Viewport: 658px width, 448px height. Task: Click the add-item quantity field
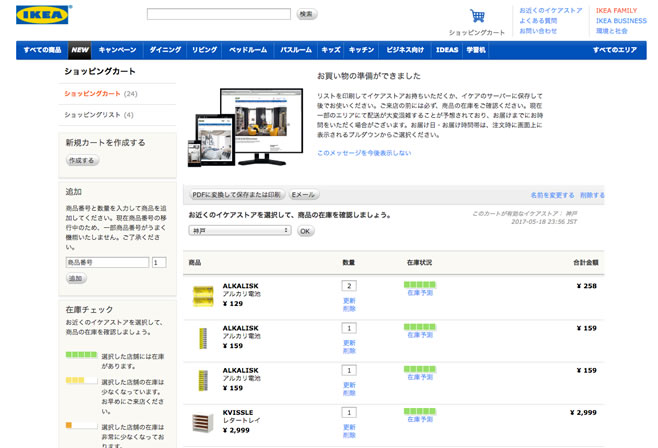[159, 262]
